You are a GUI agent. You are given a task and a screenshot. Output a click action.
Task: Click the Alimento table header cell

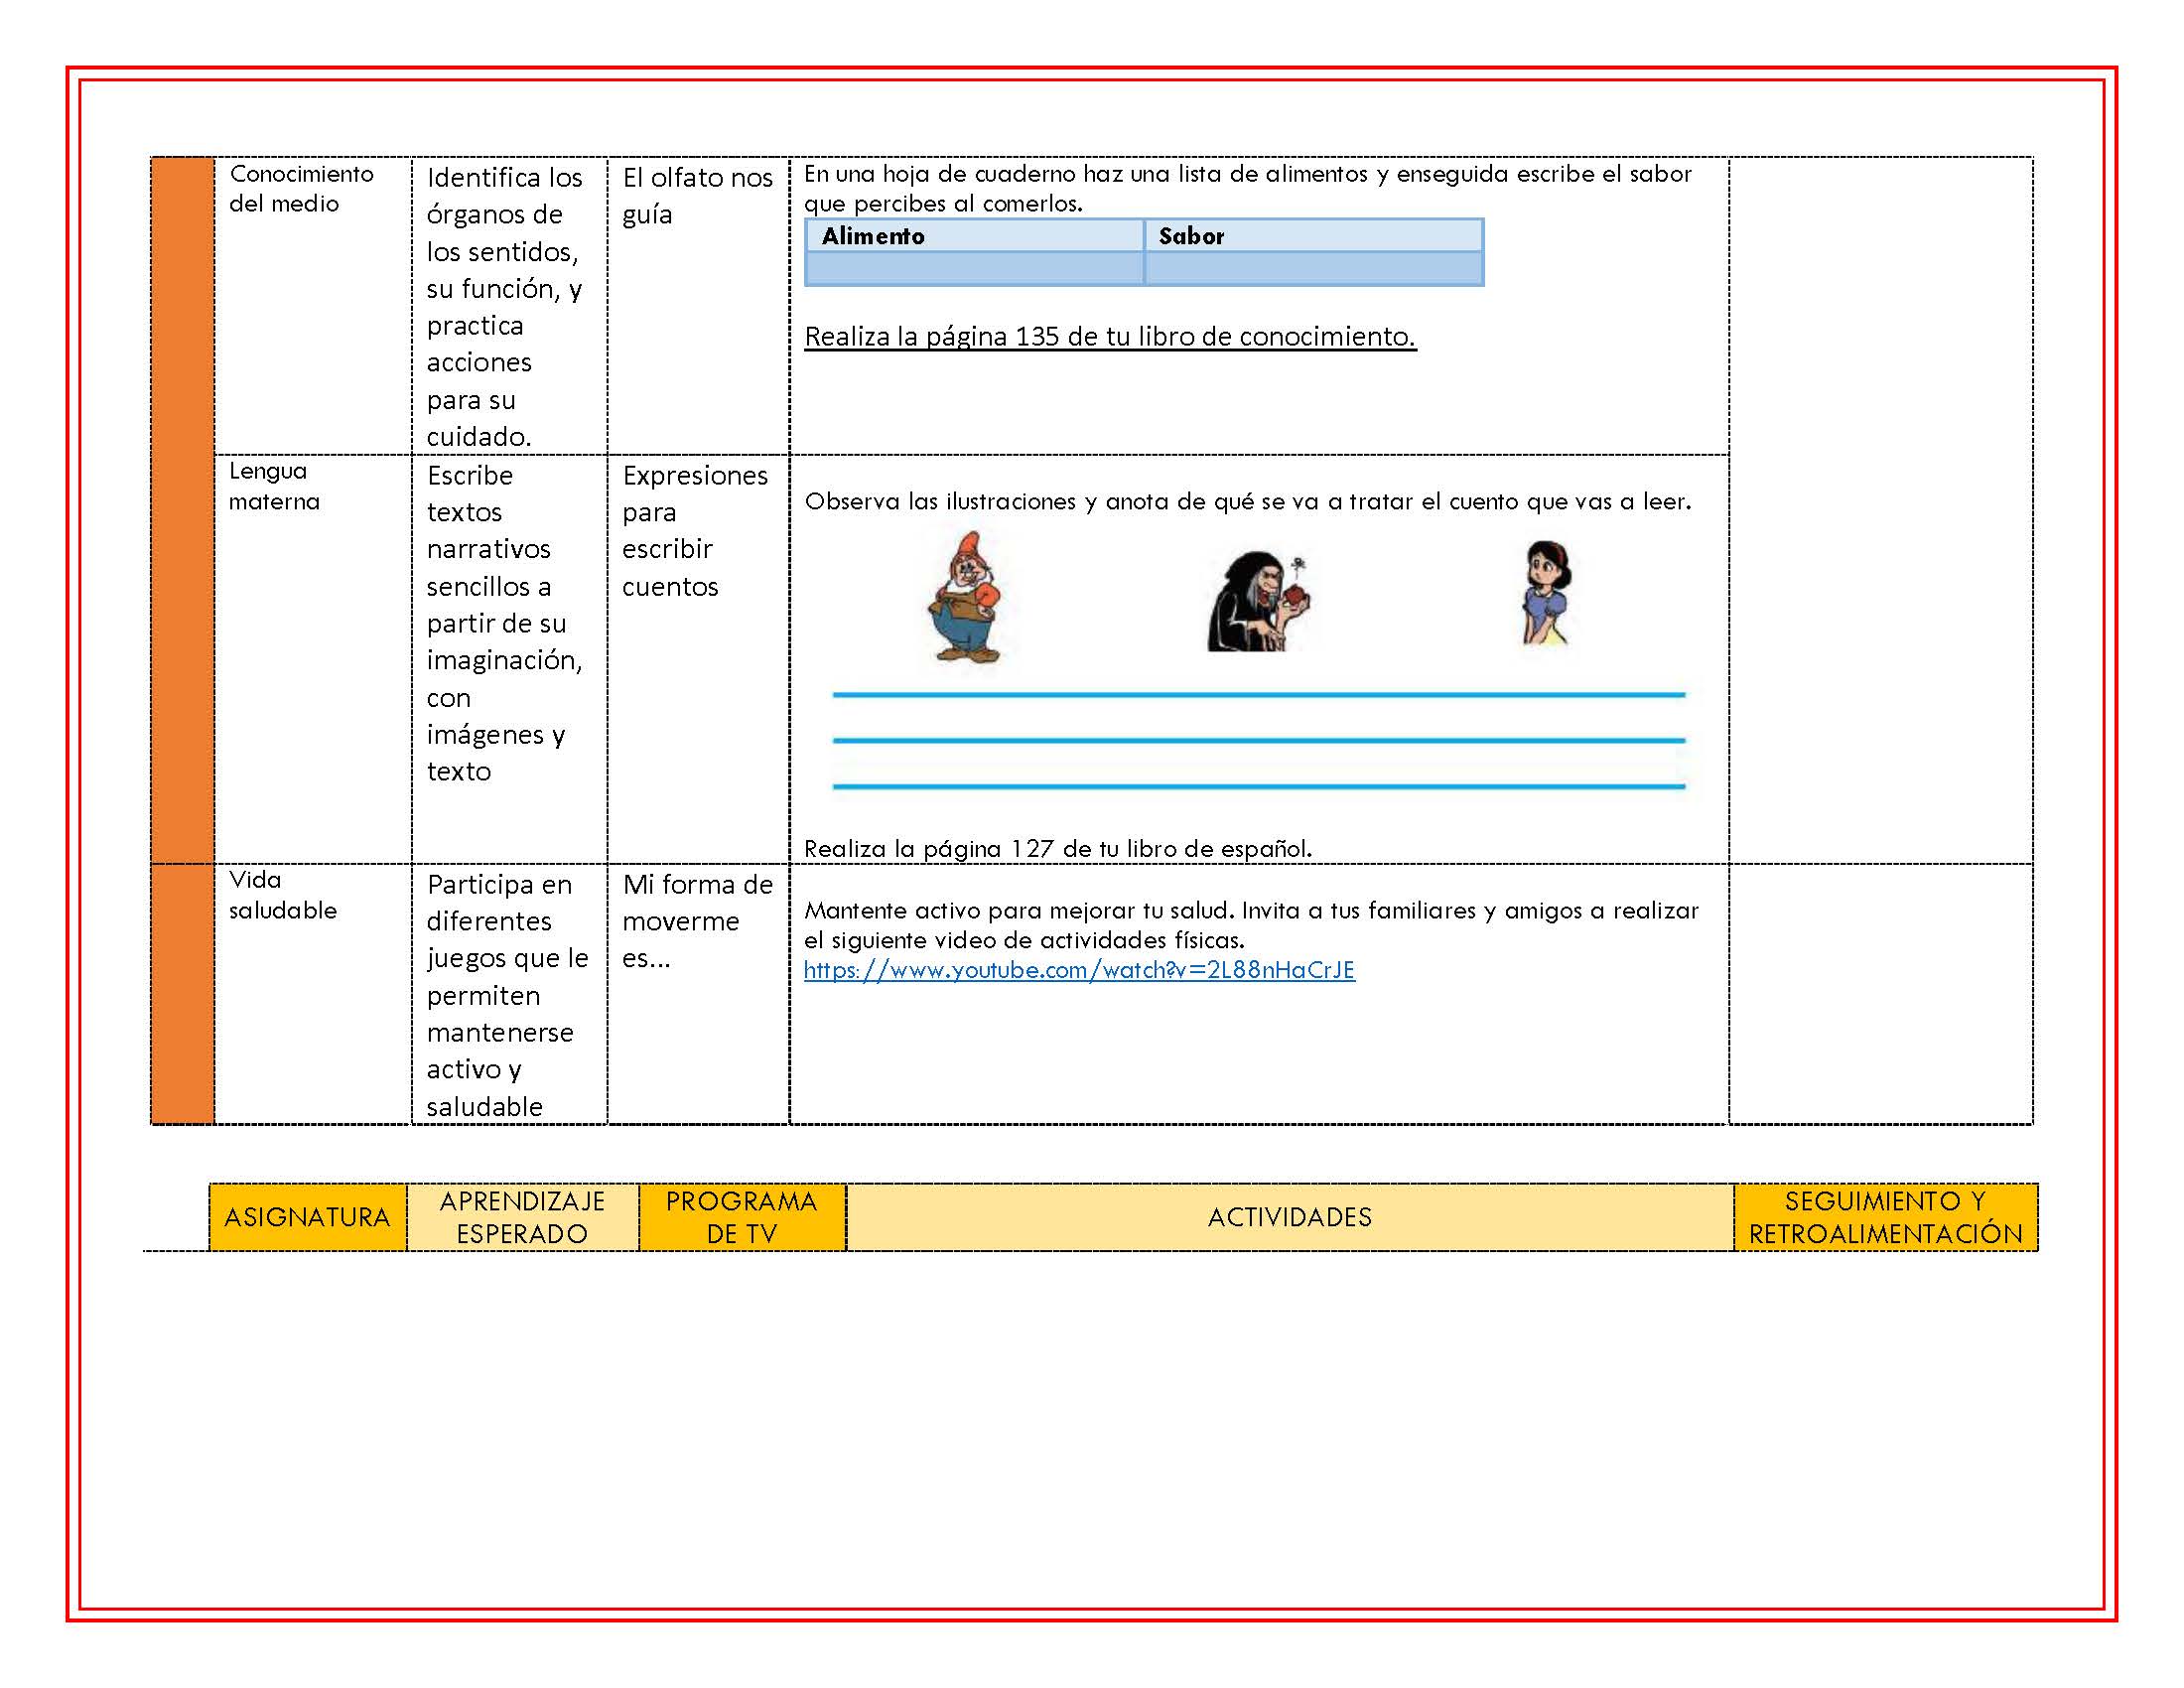tap(974, 236)
